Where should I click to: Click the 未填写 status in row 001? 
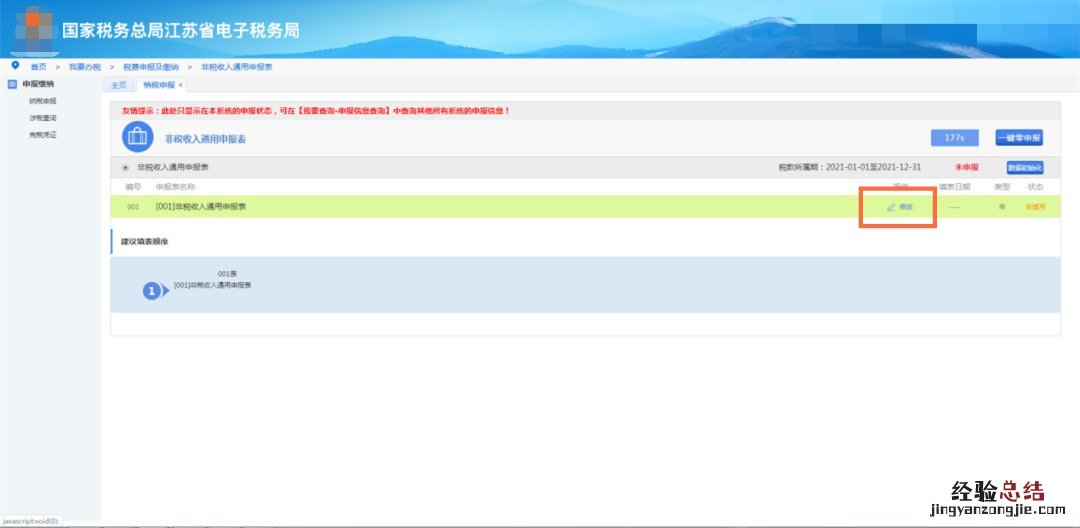1035,207
